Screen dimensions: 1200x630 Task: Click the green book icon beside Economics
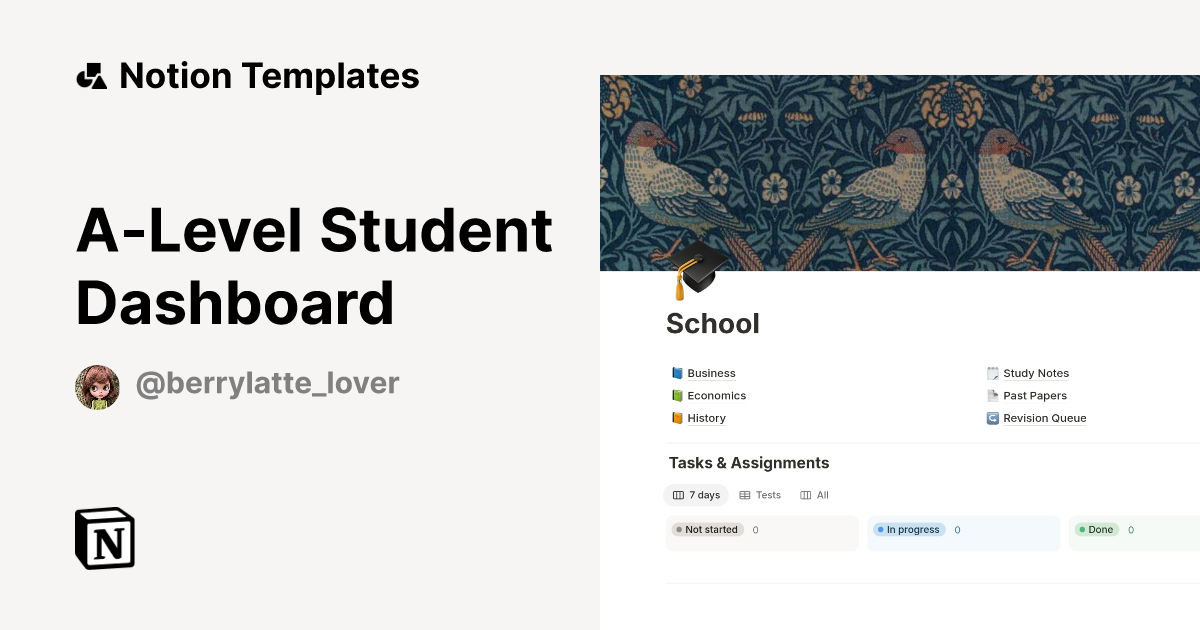677,396
